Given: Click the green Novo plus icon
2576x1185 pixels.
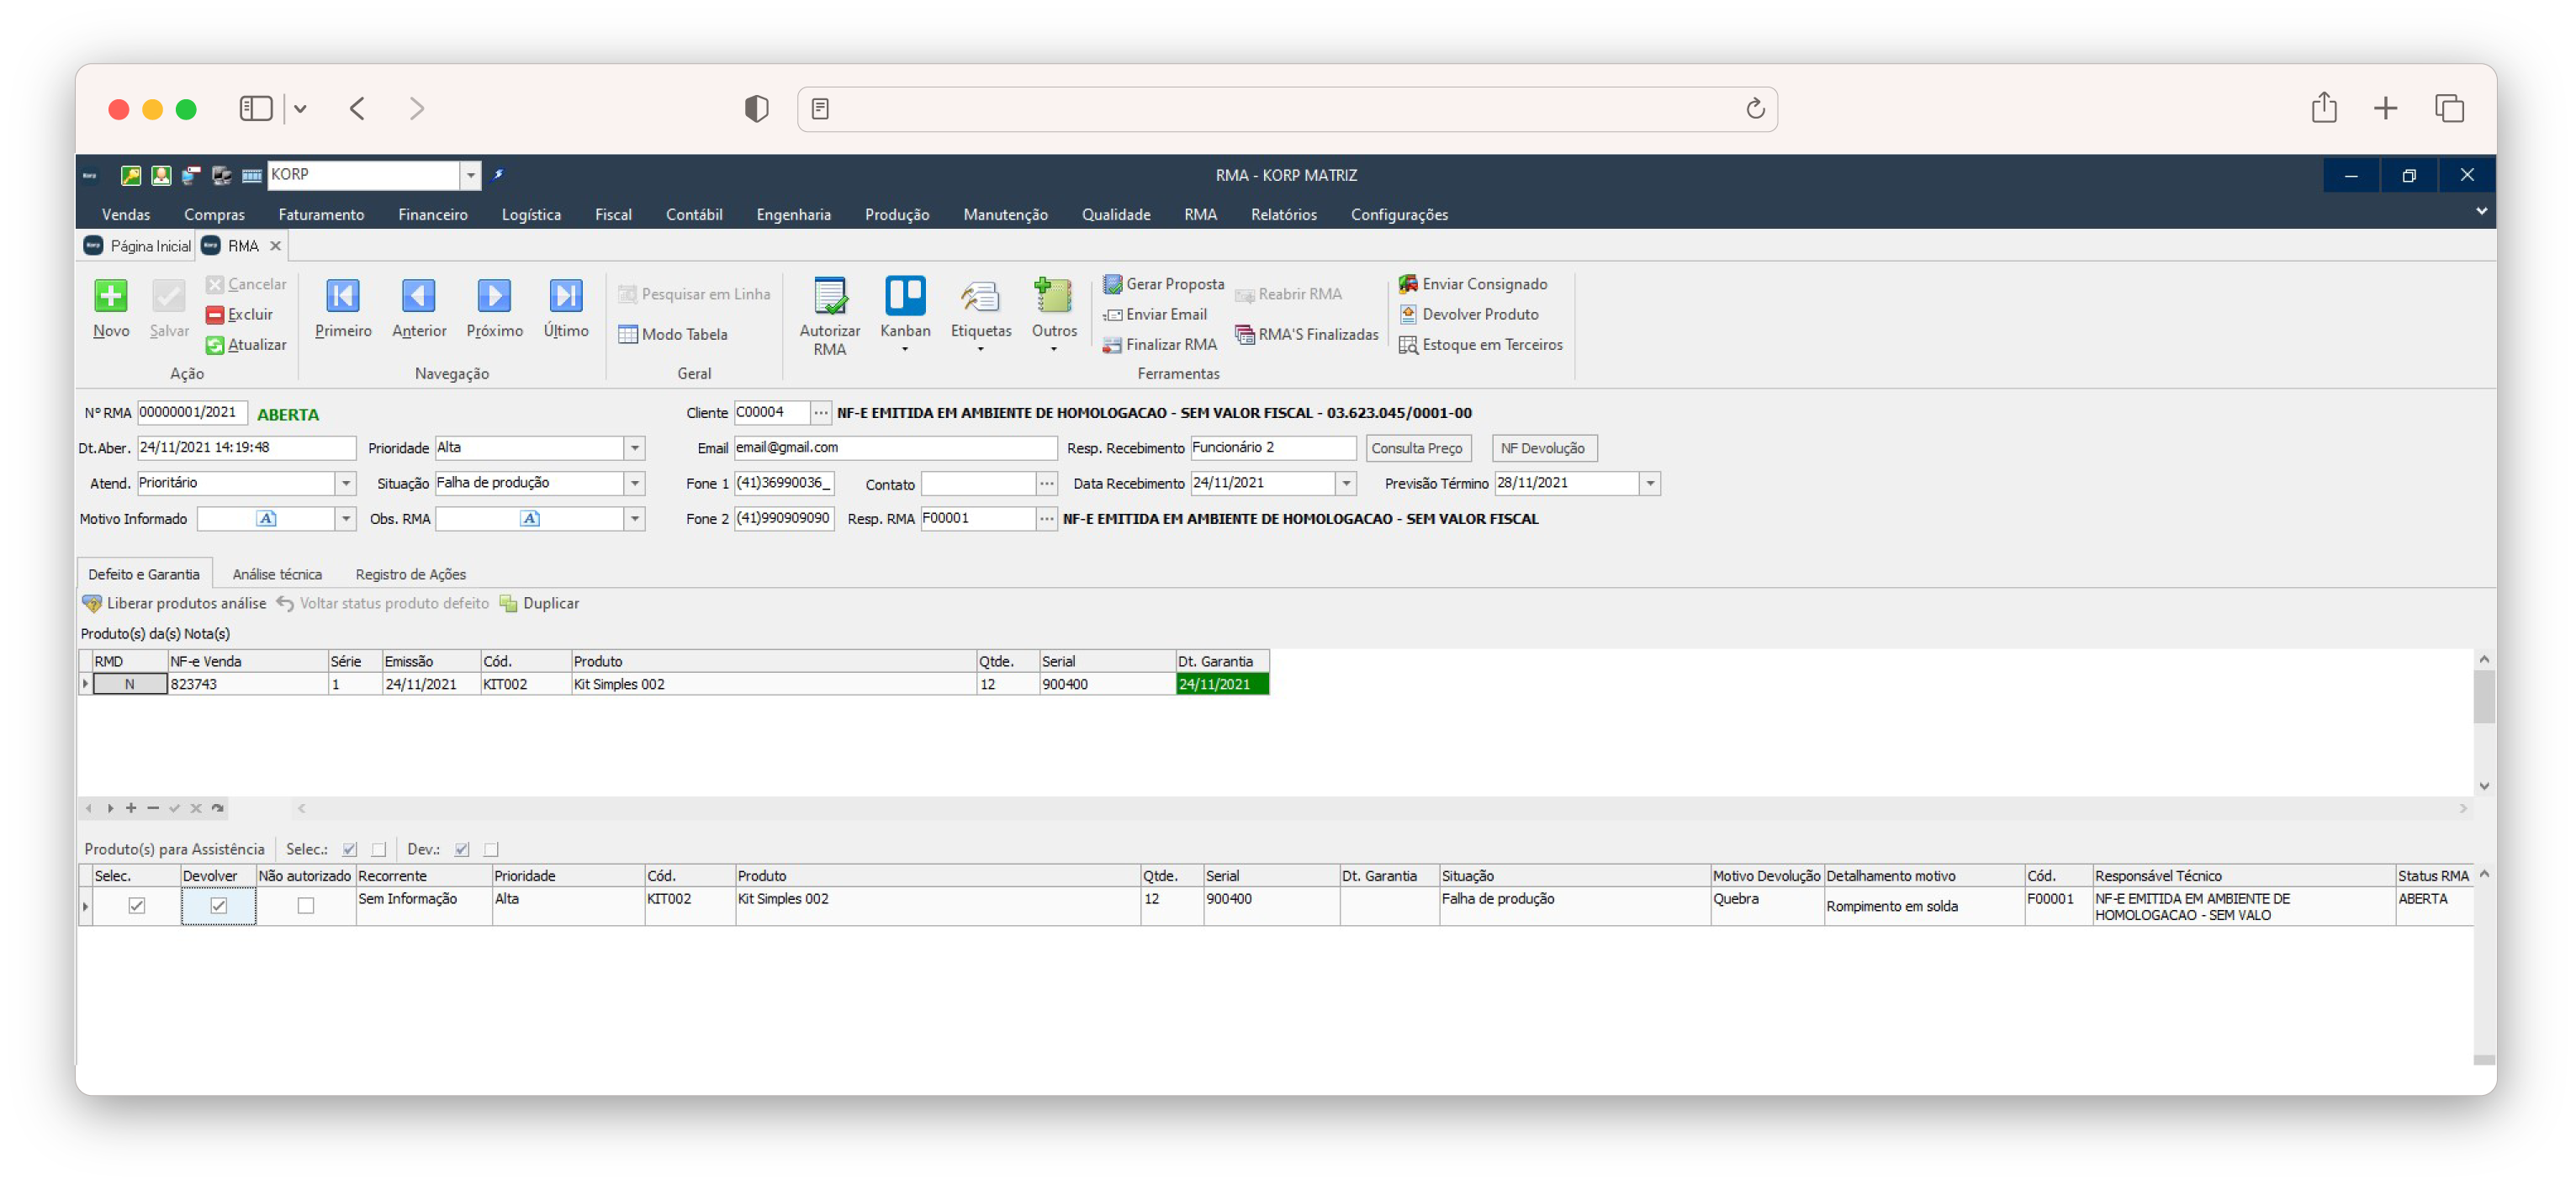Looking at the screenshot, I should pyautogui.click(x=111, y=296).
